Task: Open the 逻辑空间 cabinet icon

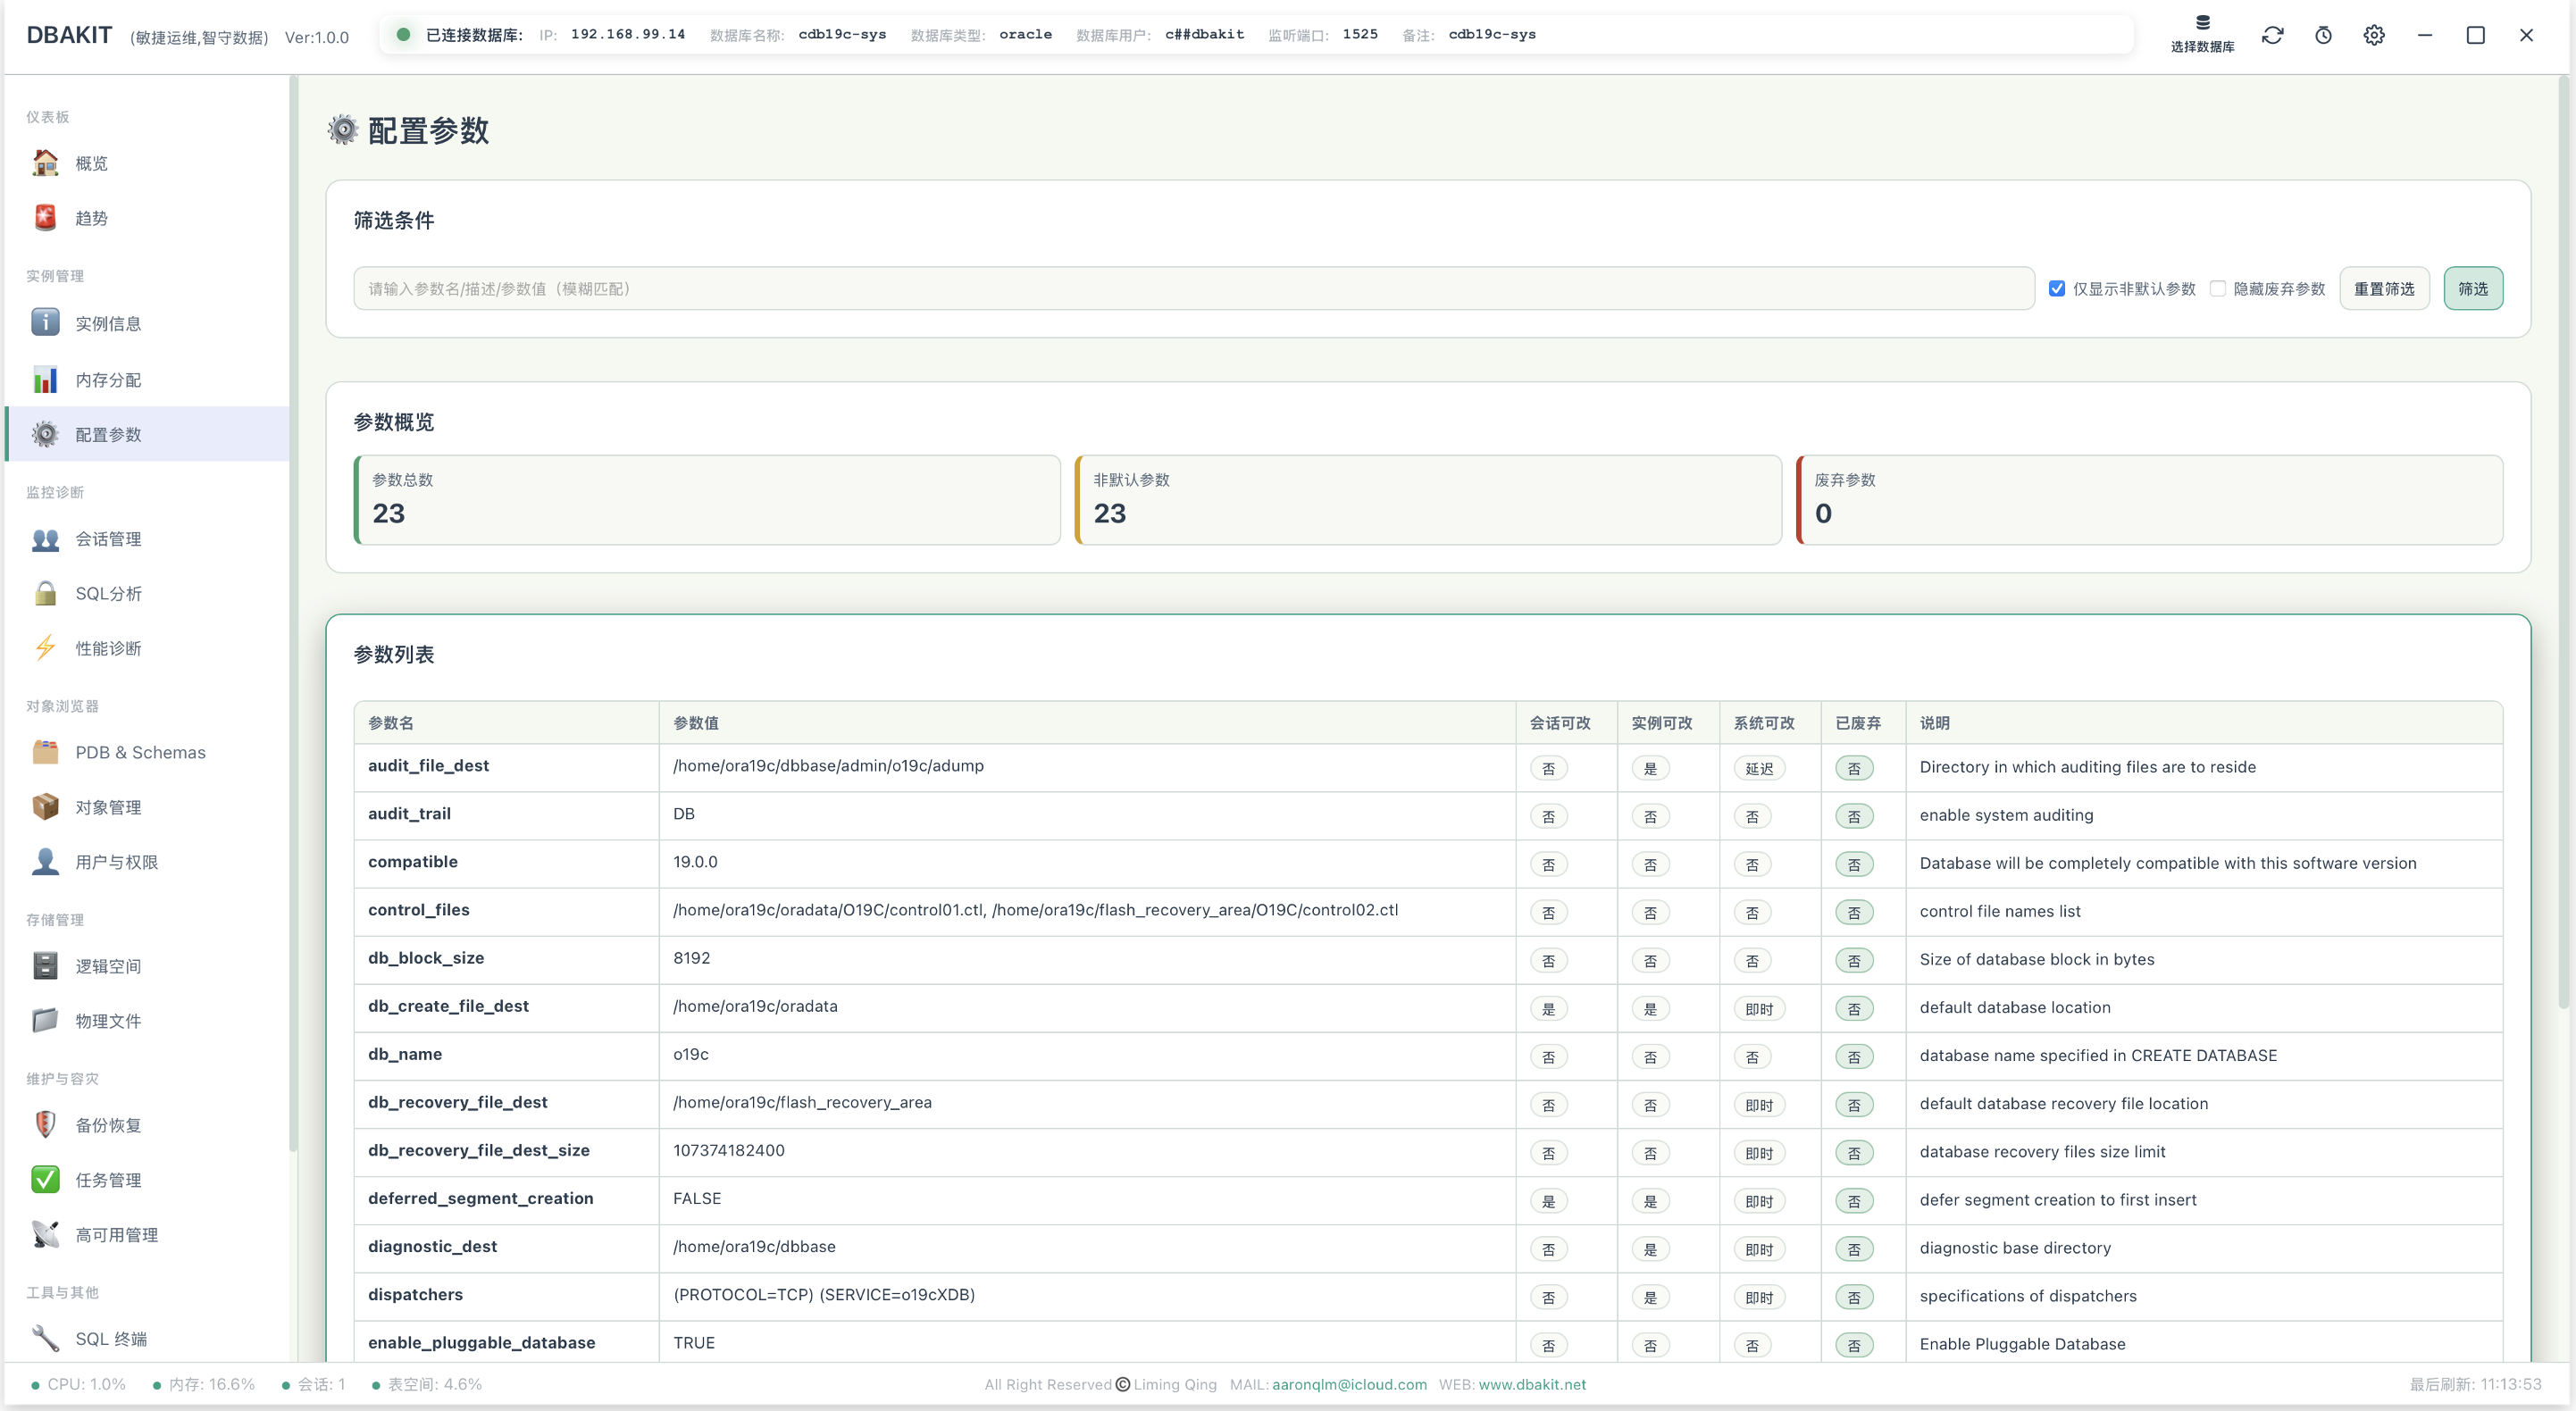Action: coord(45,966)
